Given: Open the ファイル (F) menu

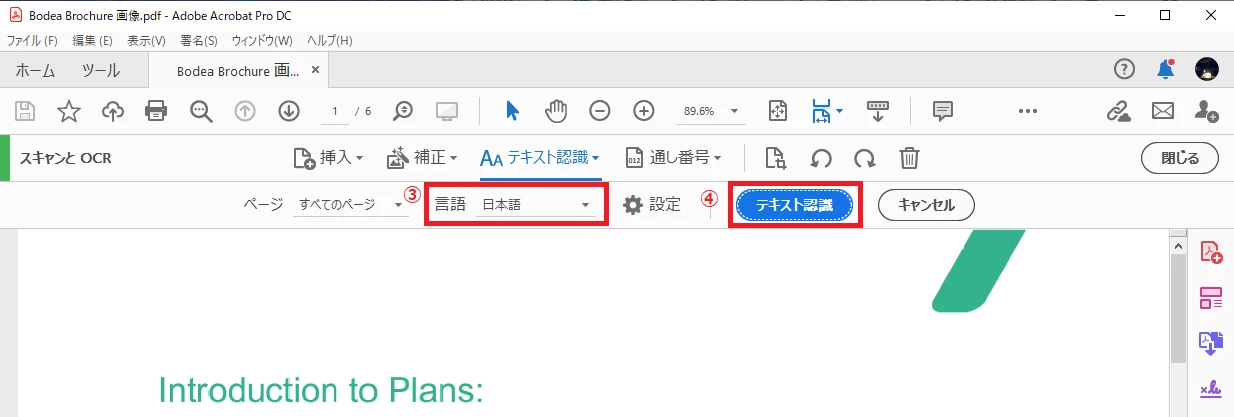Looking at the screenshot, I should [32, 41].
